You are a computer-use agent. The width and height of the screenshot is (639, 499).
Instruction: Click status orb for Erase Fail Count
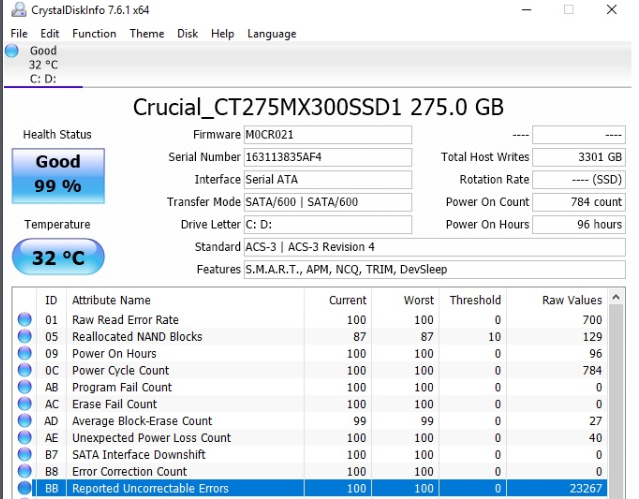click(25, 404)
